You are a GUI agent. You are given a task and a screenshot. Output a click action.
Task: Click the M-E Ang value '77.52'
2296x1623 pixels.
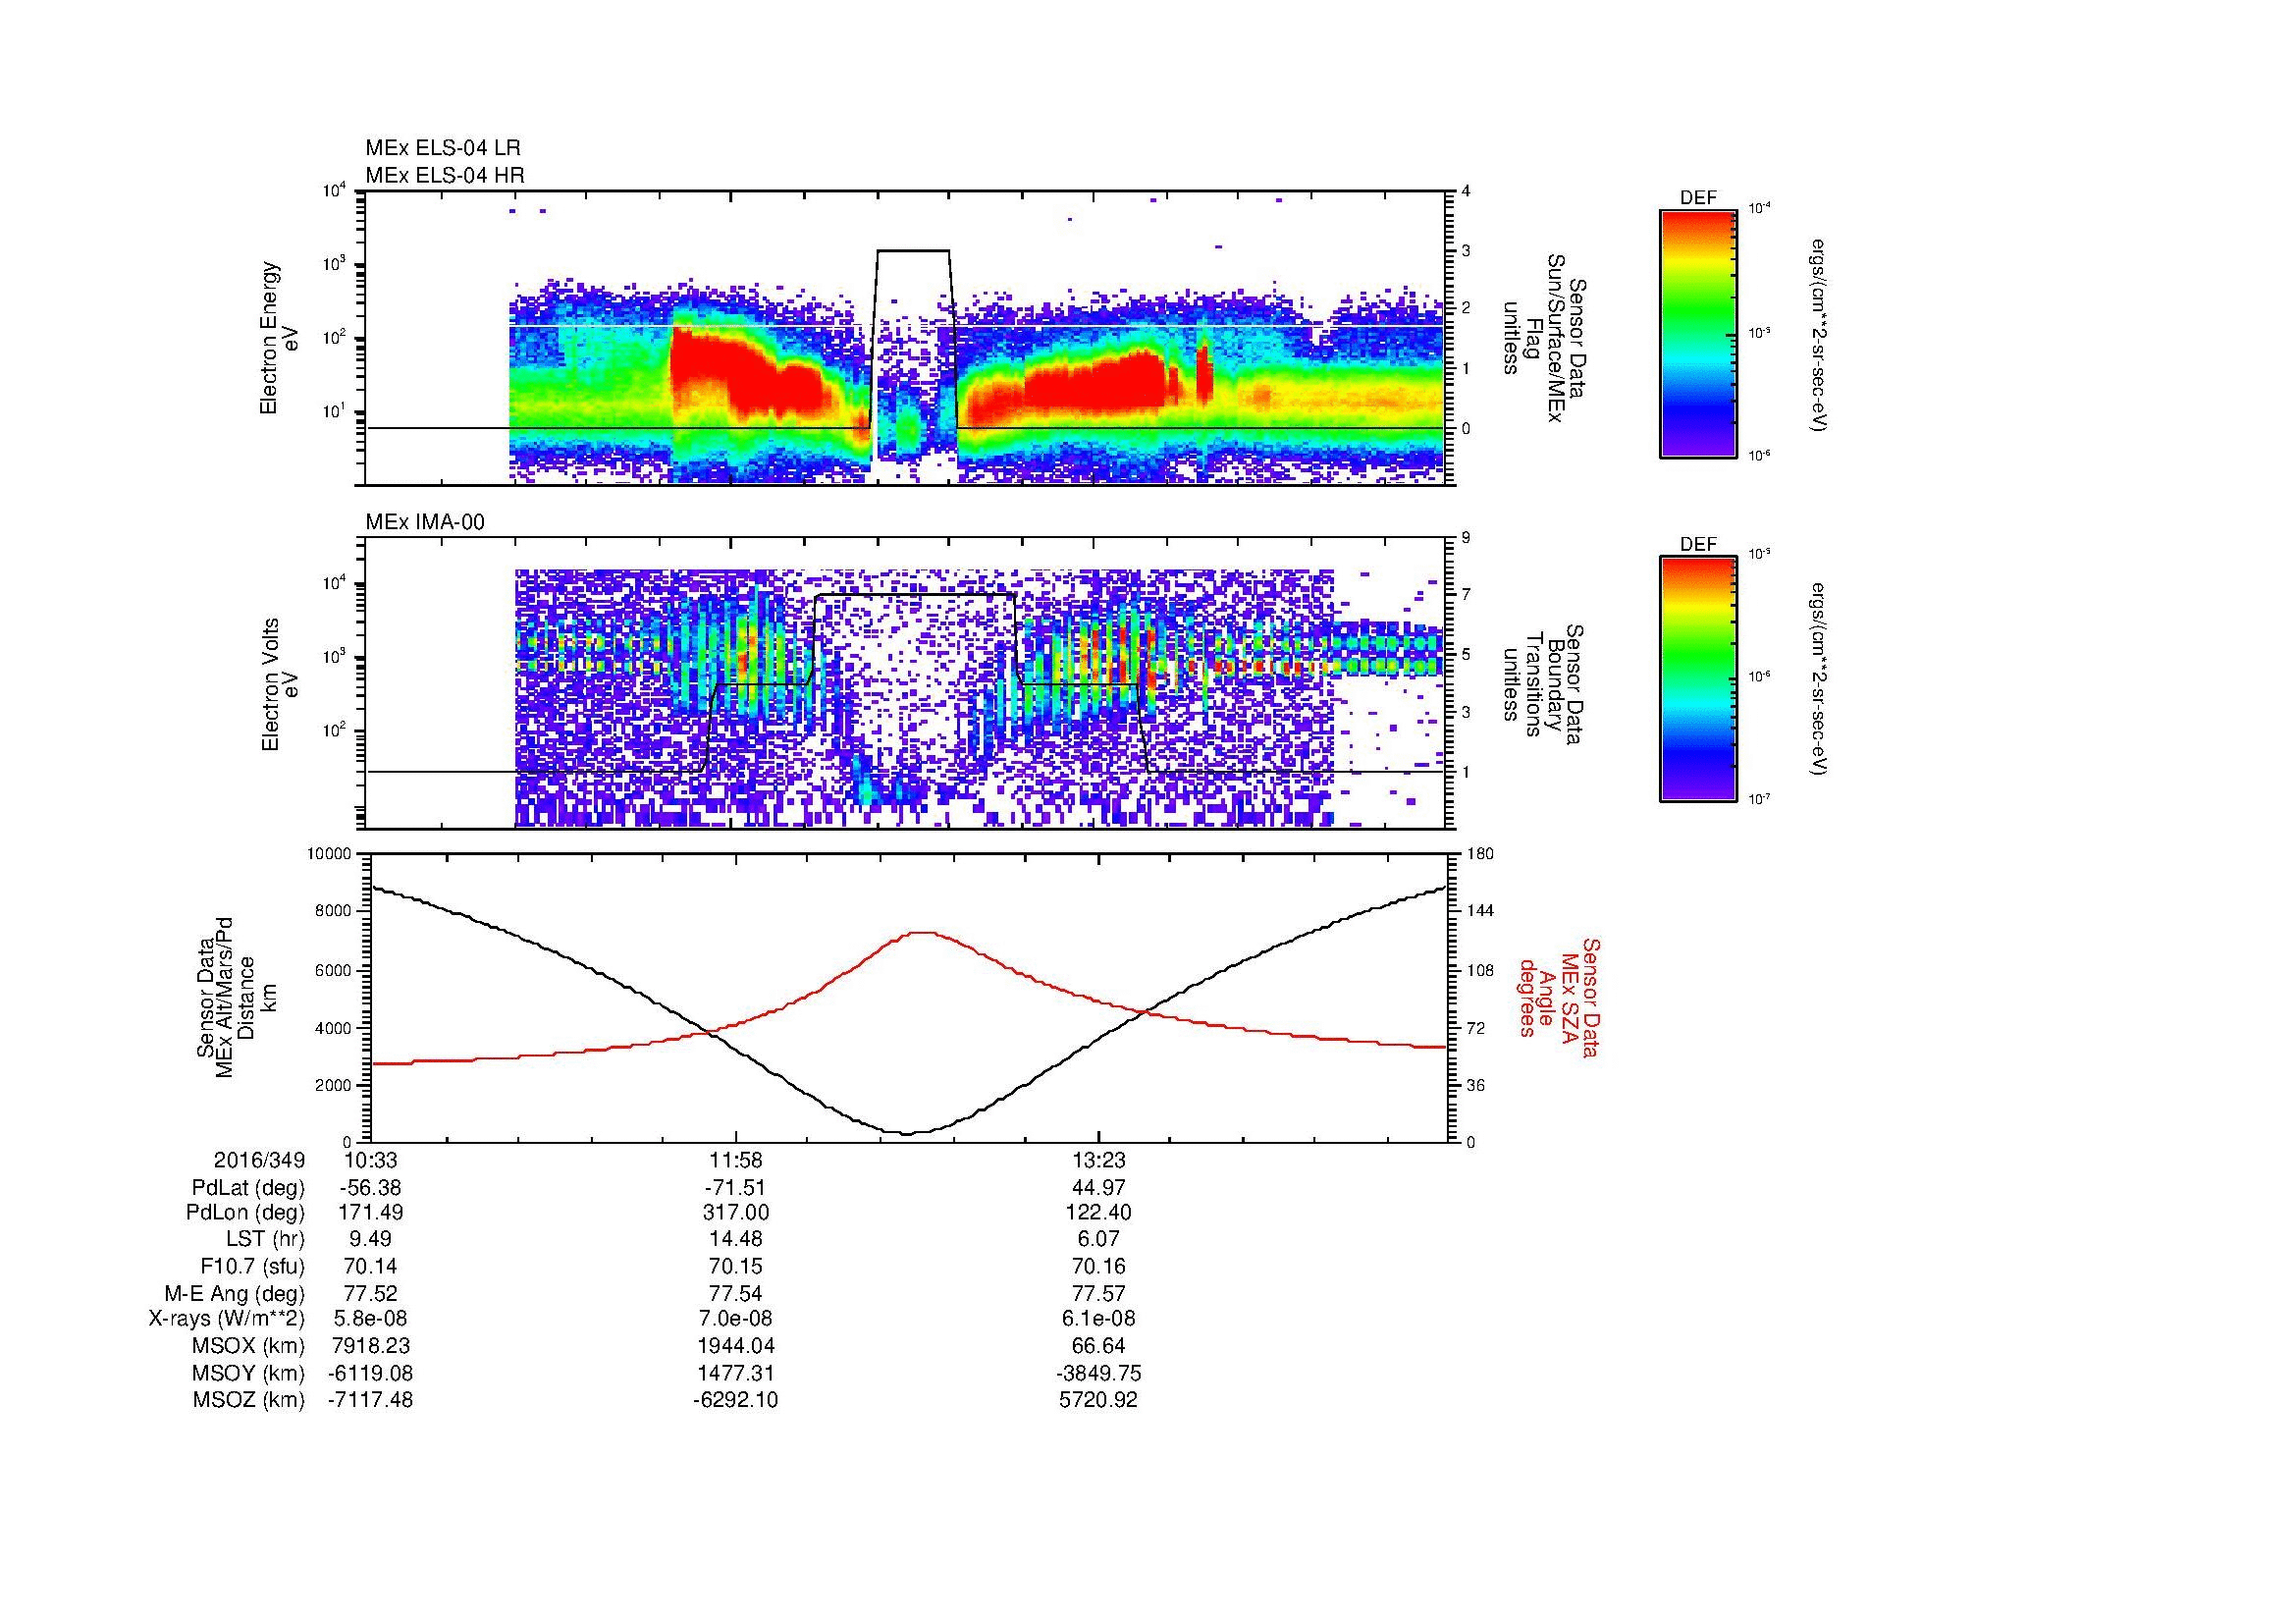pyautogui.click(x=370, y=1294)
